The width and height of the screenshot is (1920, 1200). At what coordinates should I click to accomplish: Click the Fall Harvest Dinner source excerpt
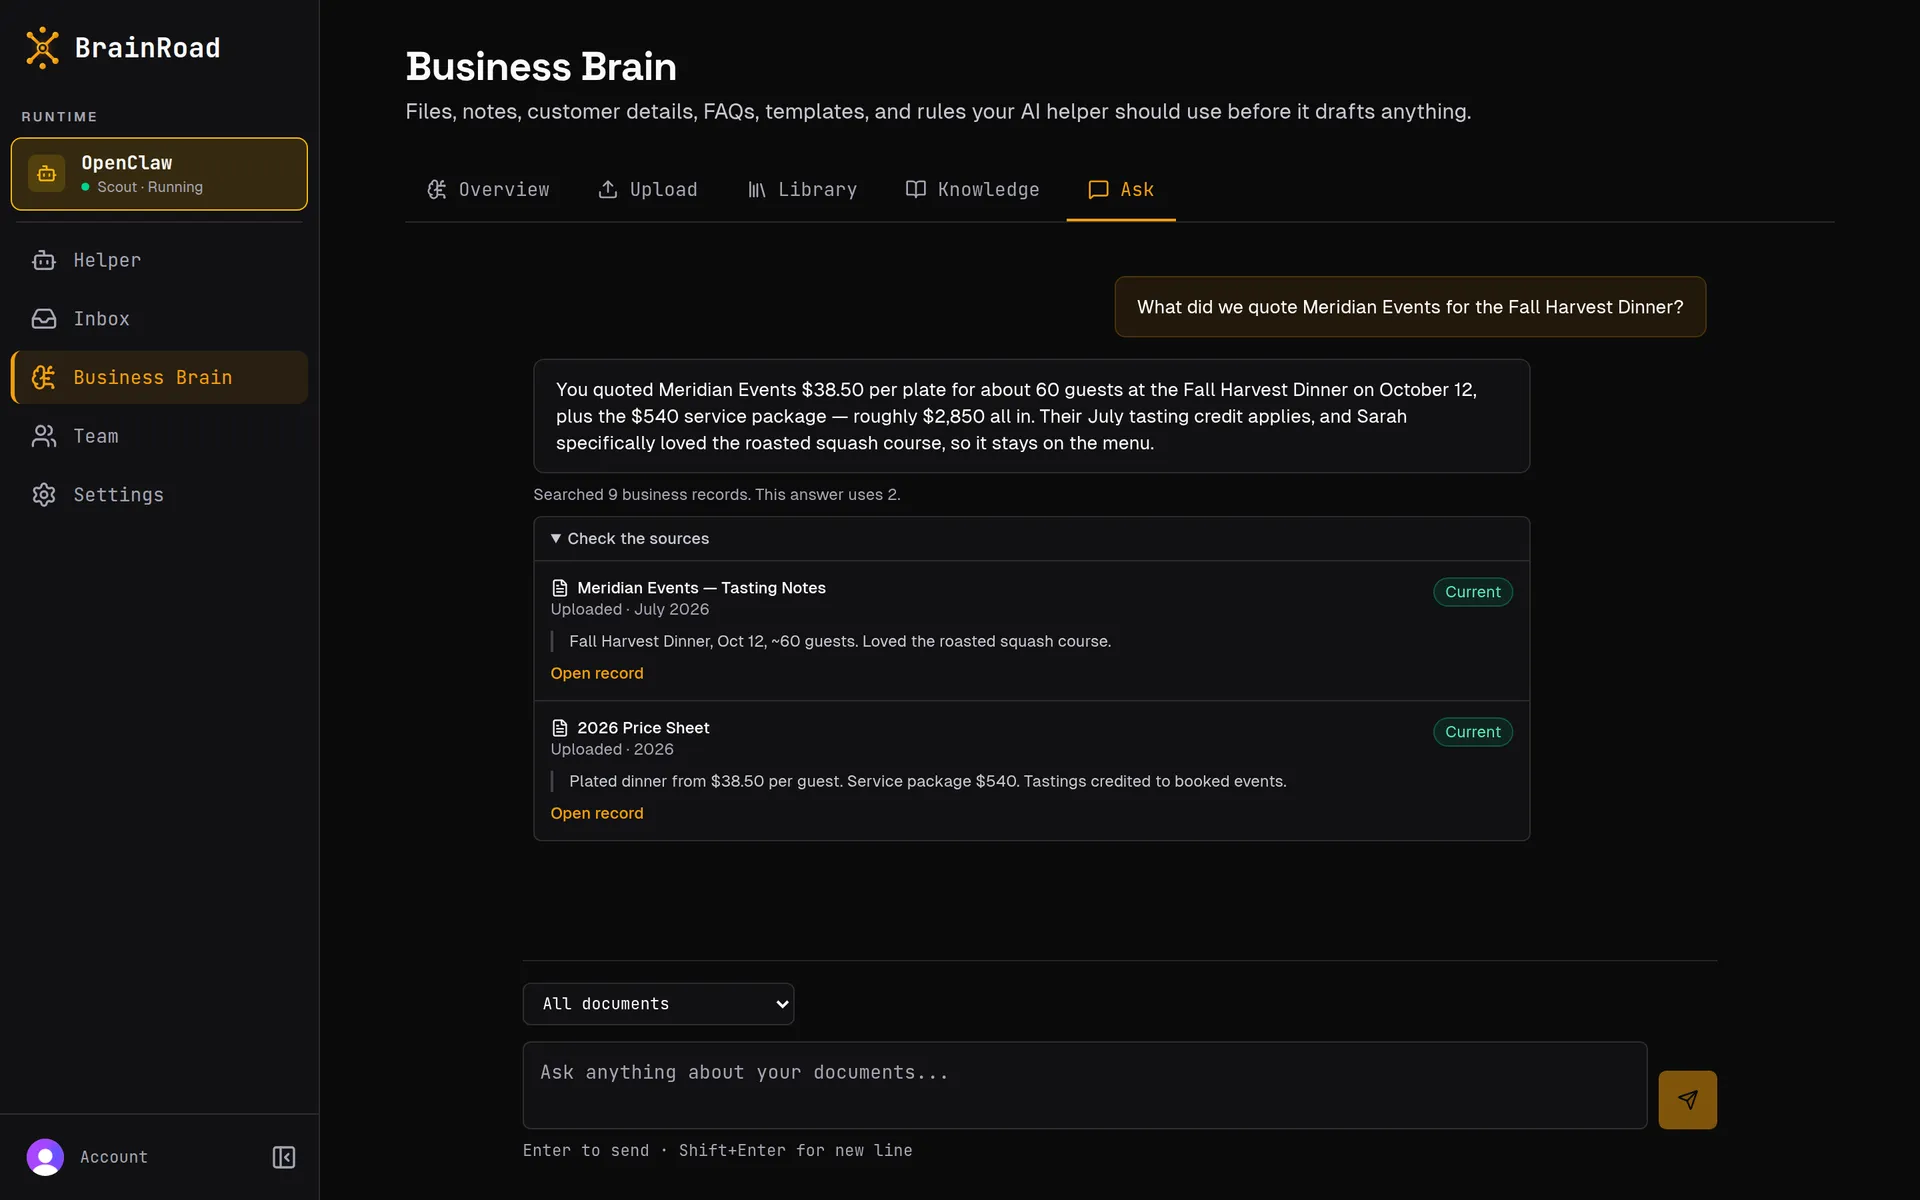coord(840,641)
